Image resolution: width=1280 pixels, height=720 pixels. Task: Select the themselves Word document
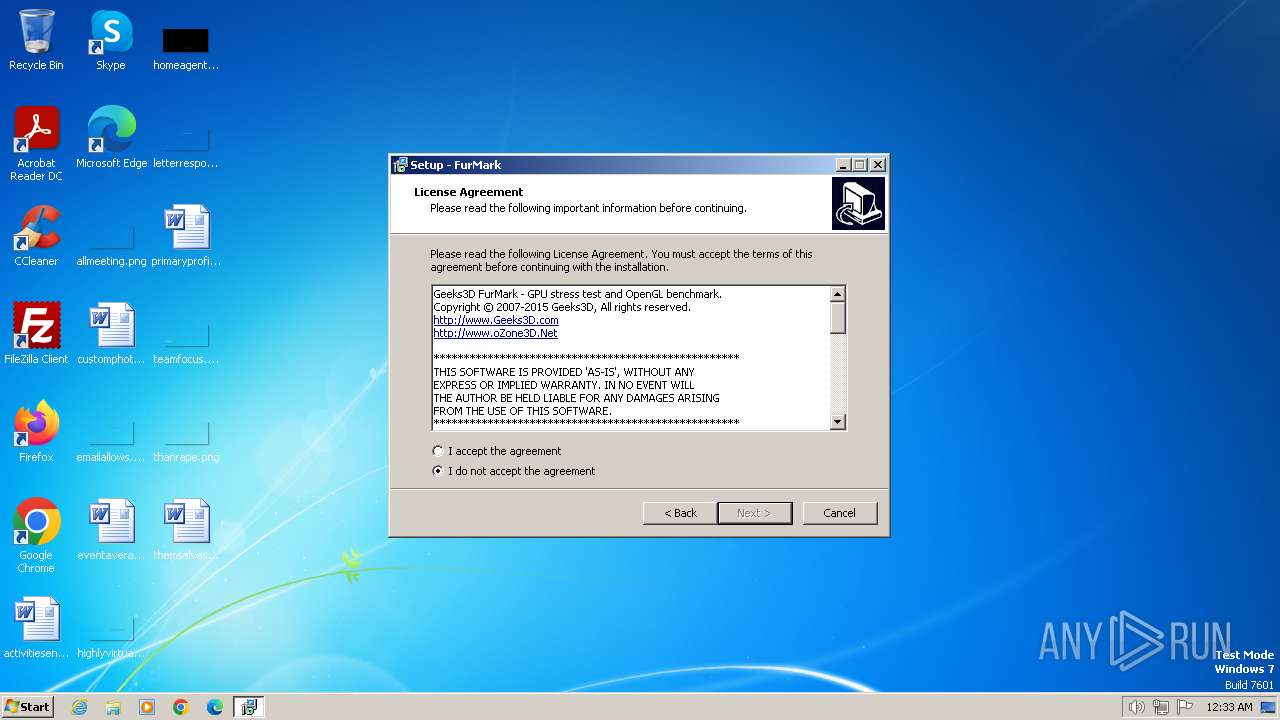186,530
